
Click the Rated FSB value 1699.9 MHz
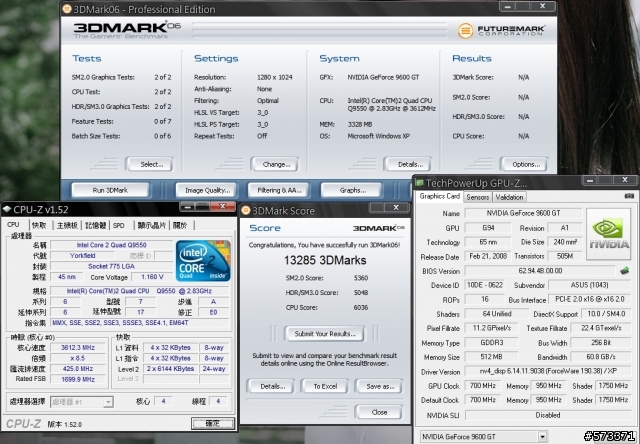[78, 379]
